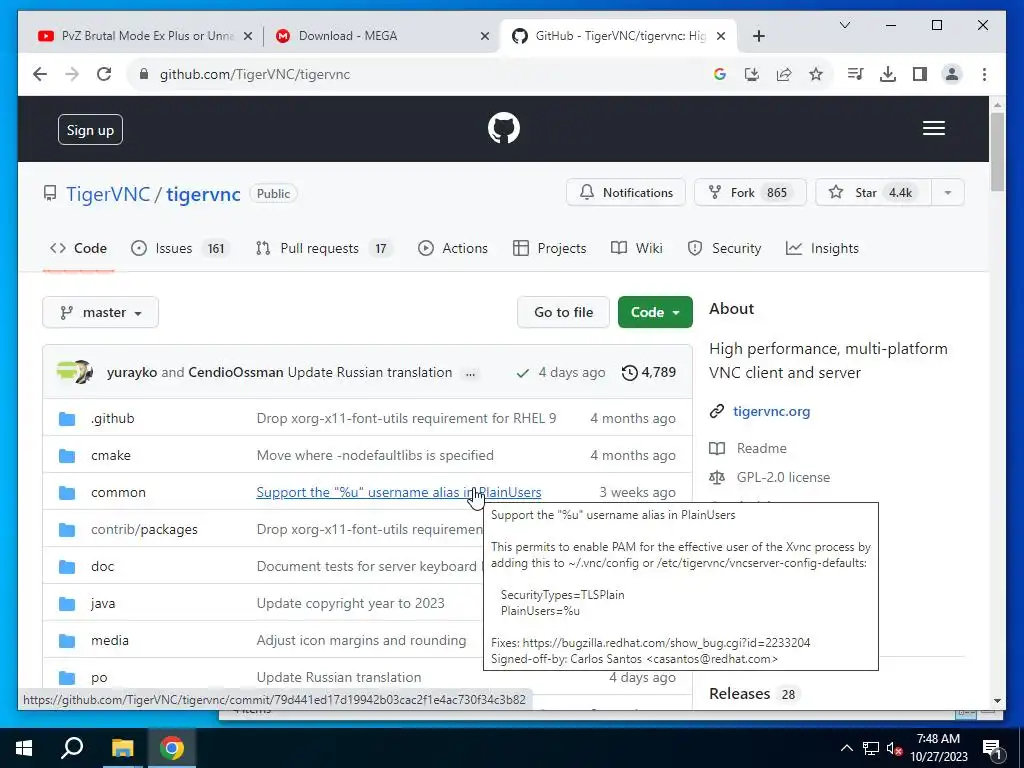Open the .github folder
The width and height of the screenshot is (1024, 768).
point(112,418)
